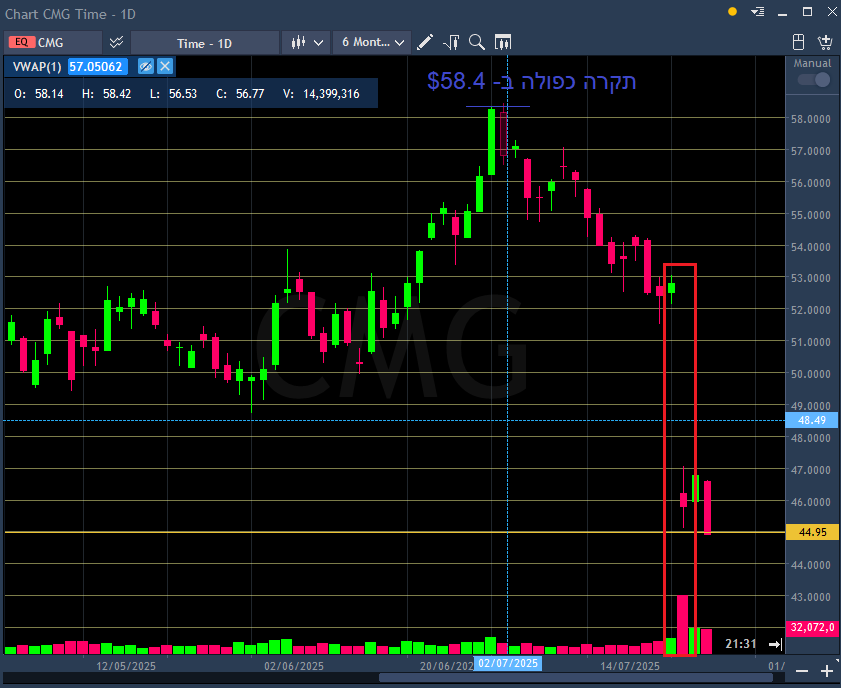Click the CMG symbol field
This screenshot has width=841, height=688.
53,42
